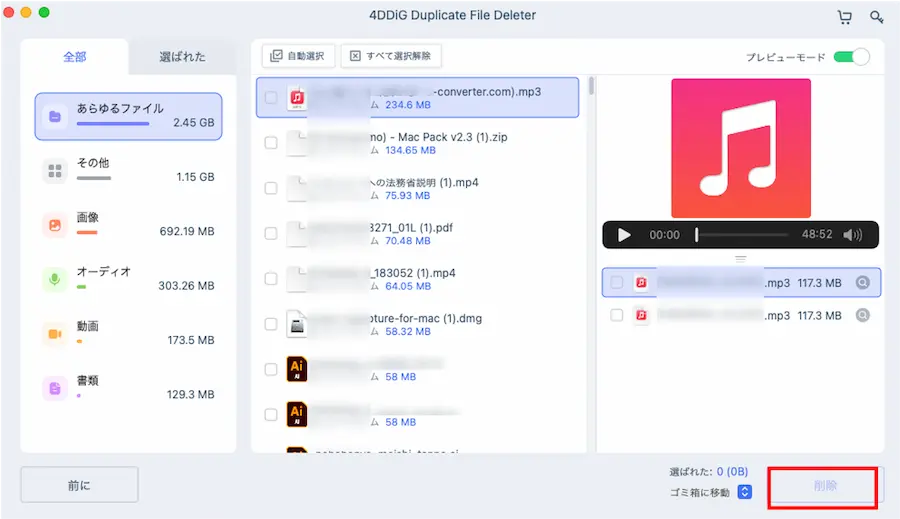Click the Mac Pack v2.3 zip file icon
Screen dimensions: 900x519
(297, 143)
